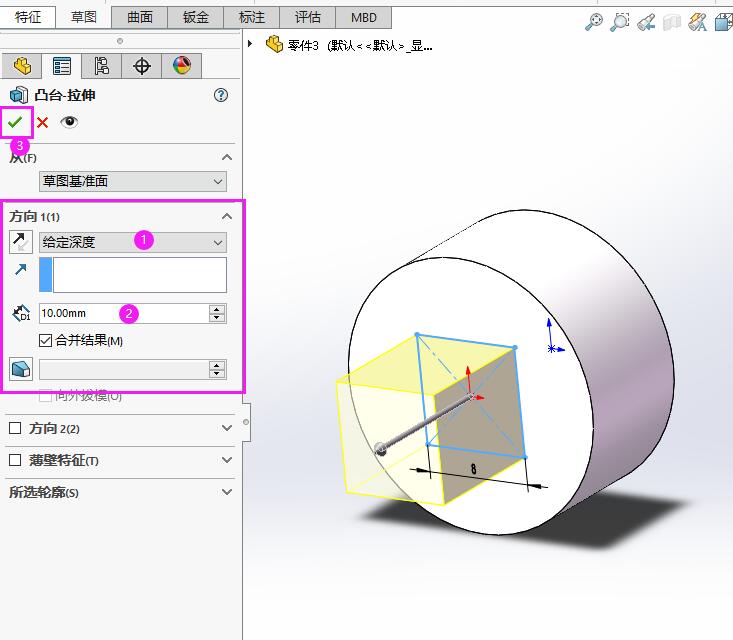Screen dimensions: 733x640
Task: Cancel the boss-extrude with red X
Action: (x=43, y=122)
